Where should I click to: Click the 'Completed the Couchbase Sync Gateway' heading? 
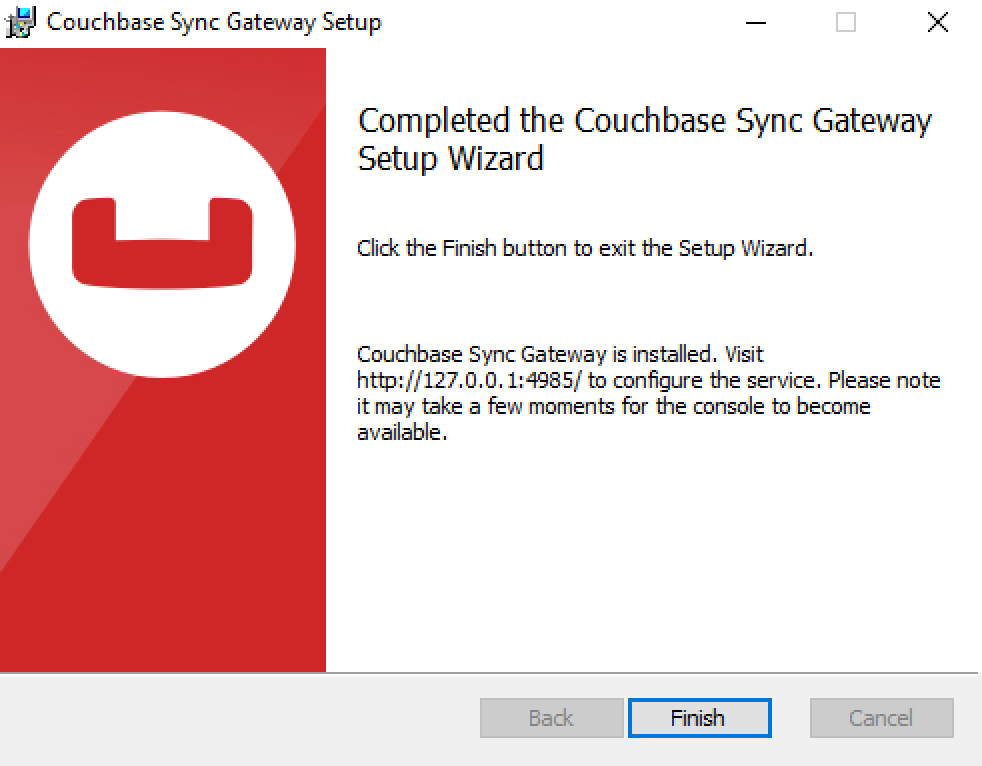pyautogui.click(x=644, y=121)
